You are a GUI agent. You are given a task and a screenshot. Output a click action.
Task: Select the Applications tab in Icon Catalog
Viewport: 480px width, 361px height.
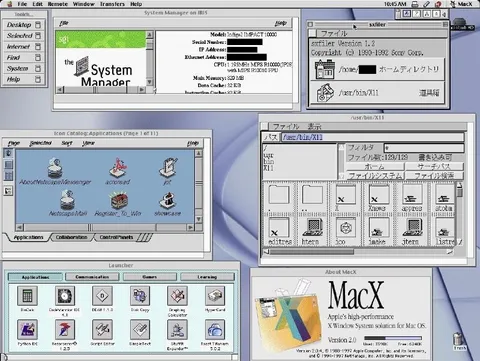pyautogui.click(x=28, y=237)
